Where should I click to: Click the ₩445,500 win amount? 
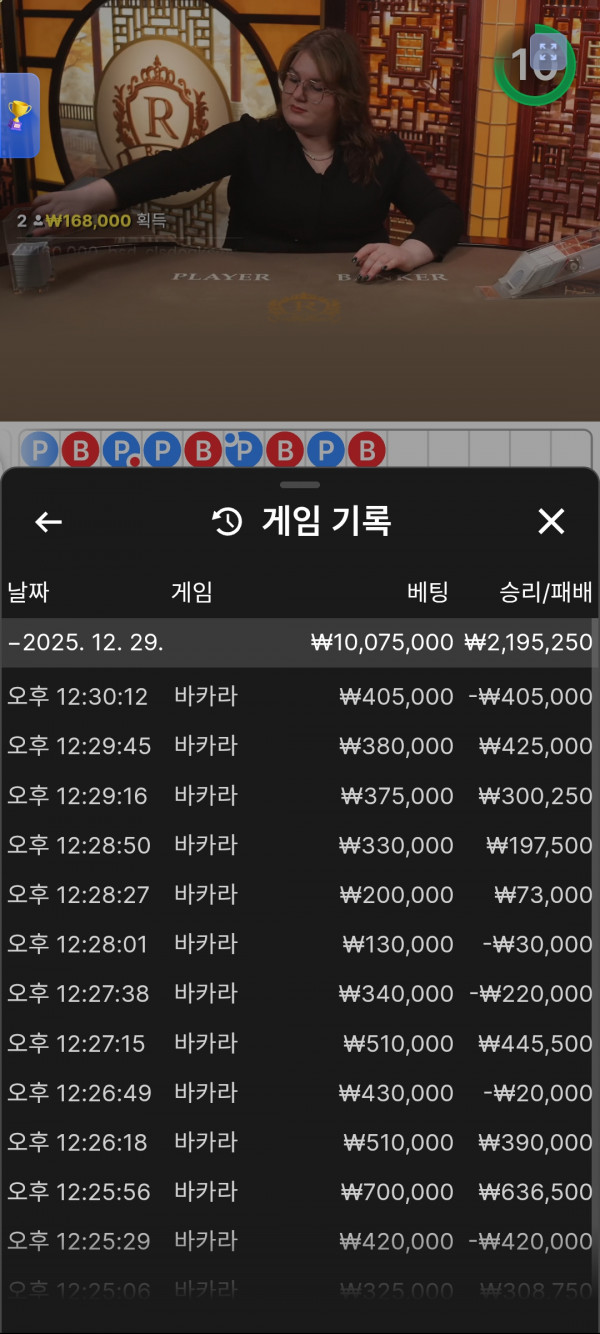click(535, 1043)
